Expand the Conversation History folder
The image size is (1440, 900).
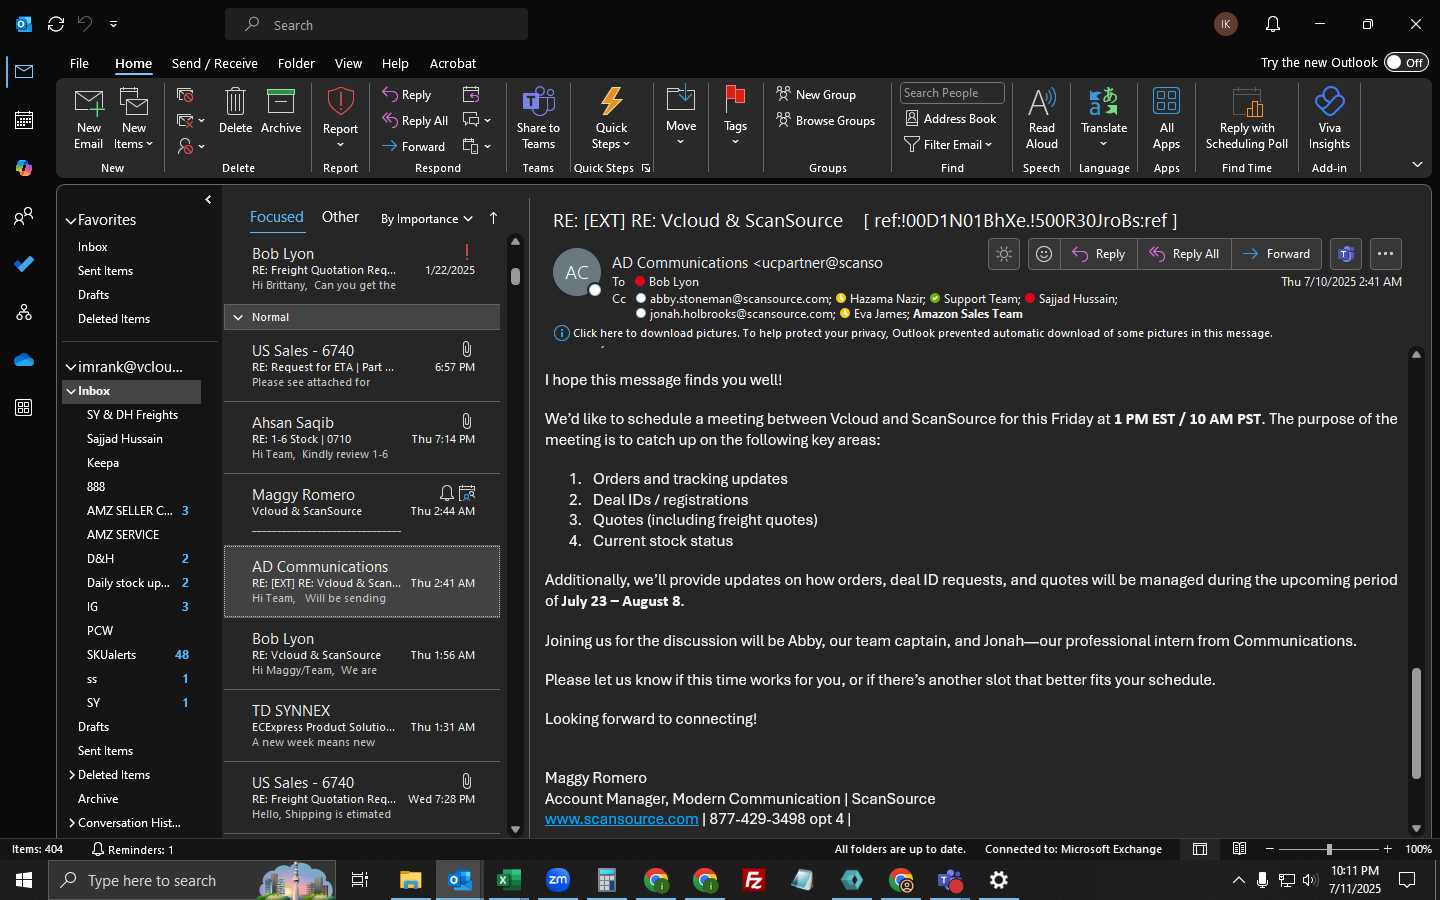72,823
